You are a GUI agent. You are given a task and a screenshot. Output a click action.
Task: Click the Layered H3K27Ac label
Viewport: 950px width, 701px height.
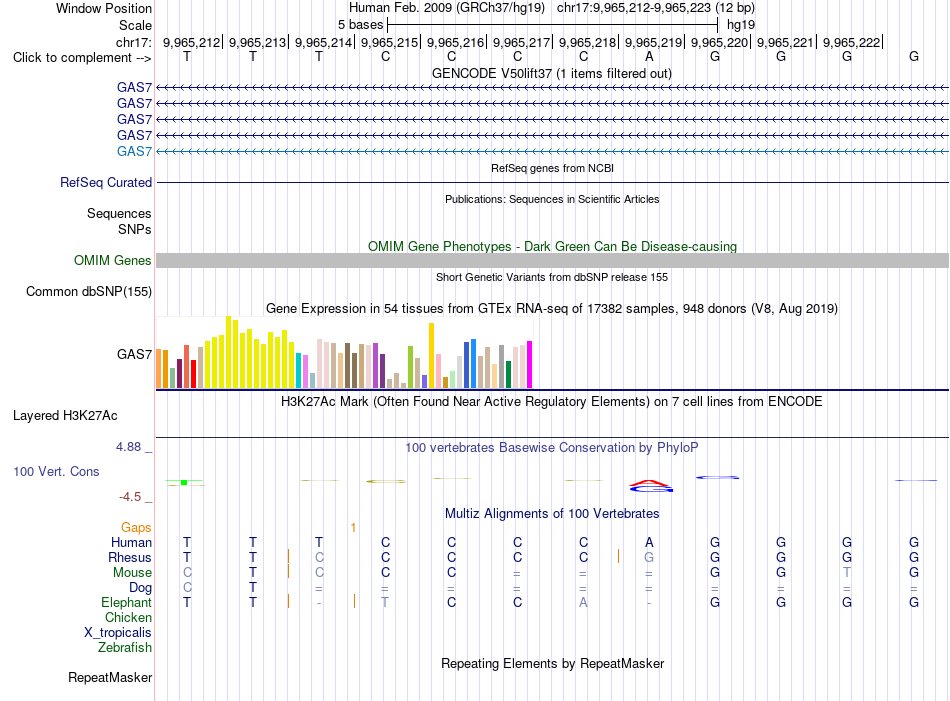65,416
